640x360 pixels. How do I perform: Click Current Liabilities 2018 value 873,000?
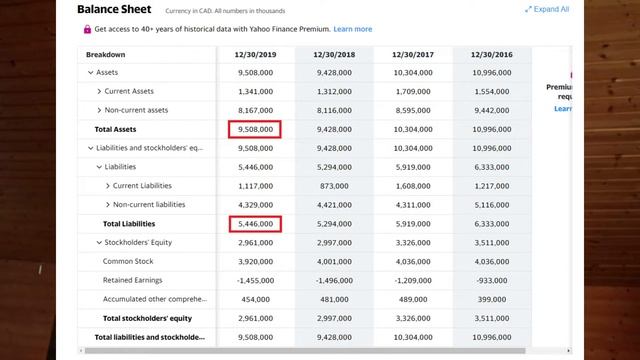pos(334,186)
